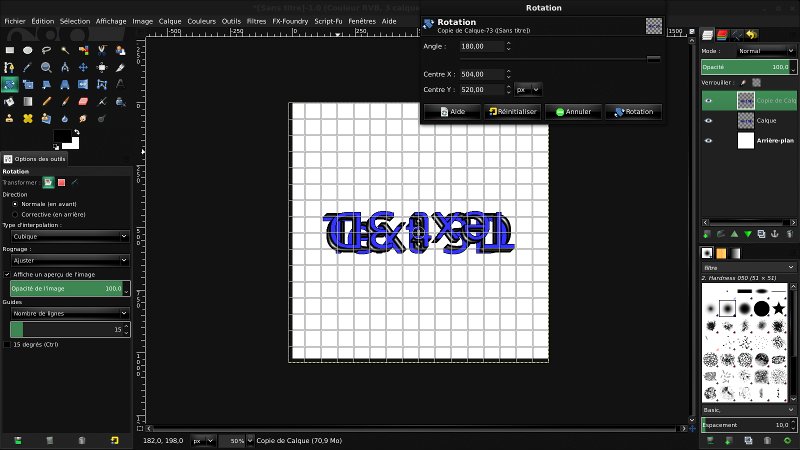
Task: Select the Blend gradient tool
Action: 28,102
